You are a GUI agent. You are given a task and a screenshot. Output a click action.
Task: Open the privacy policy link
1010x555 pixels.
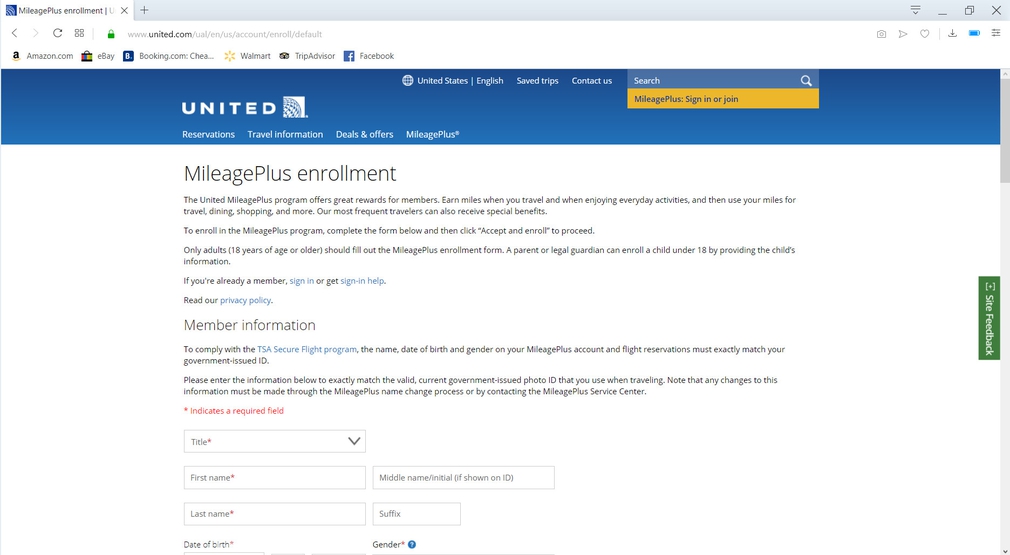(x=245, y=300)
